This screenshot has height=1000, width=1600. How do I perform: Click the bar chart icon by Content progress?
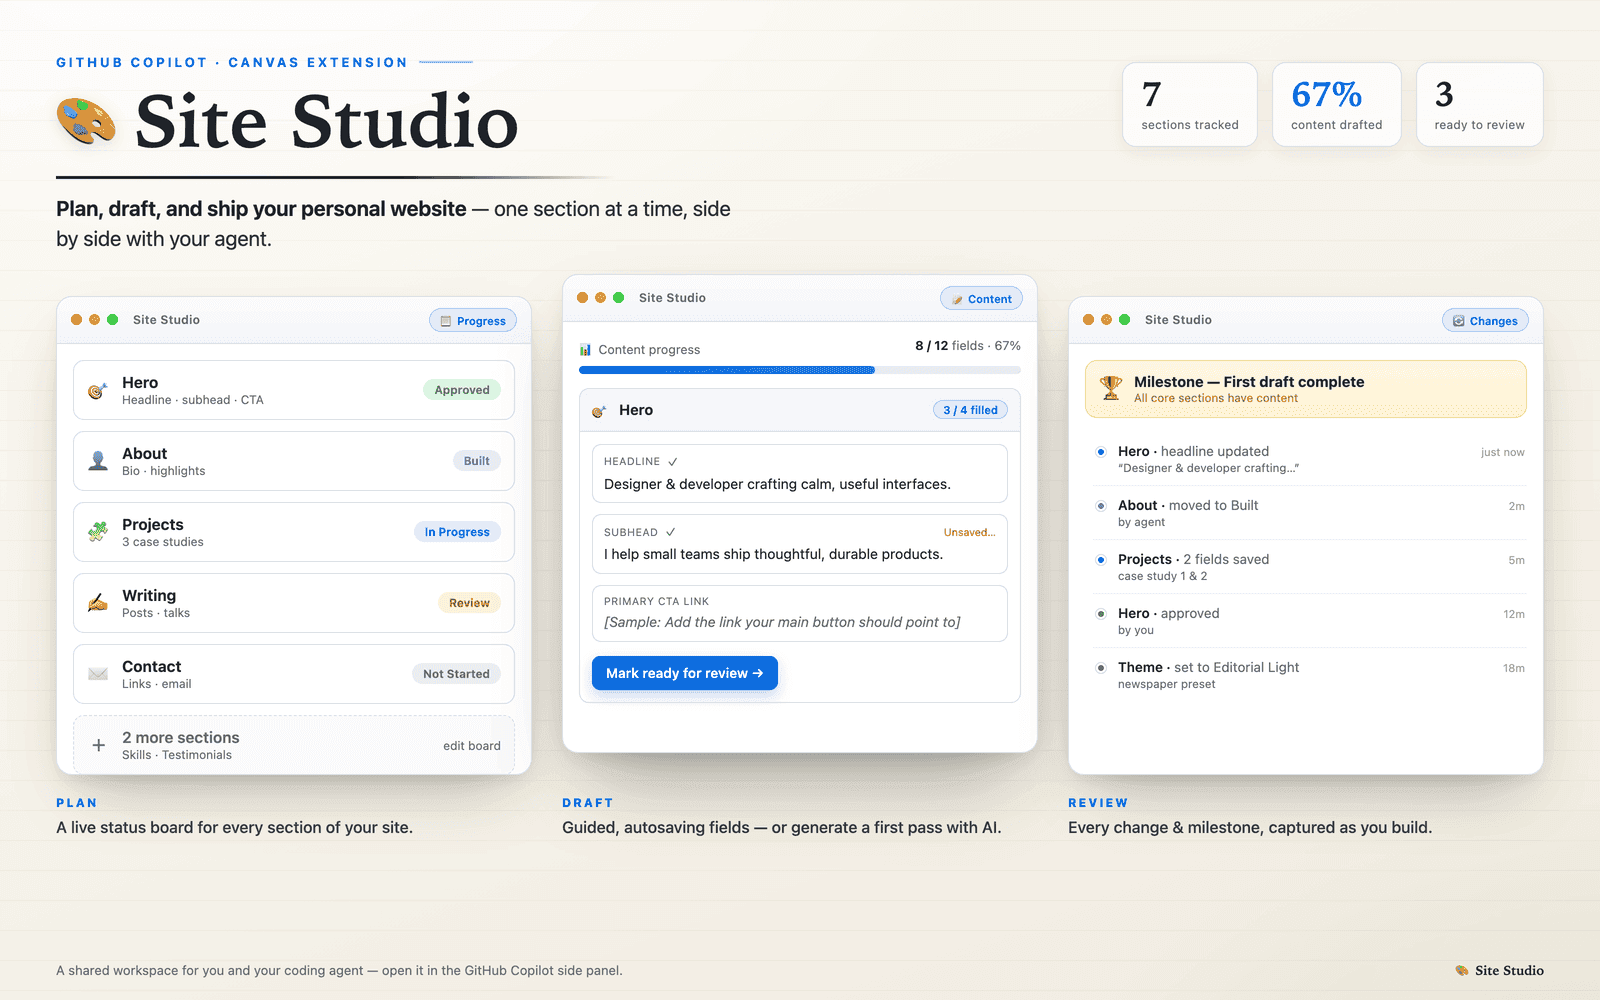click(585, 350)
